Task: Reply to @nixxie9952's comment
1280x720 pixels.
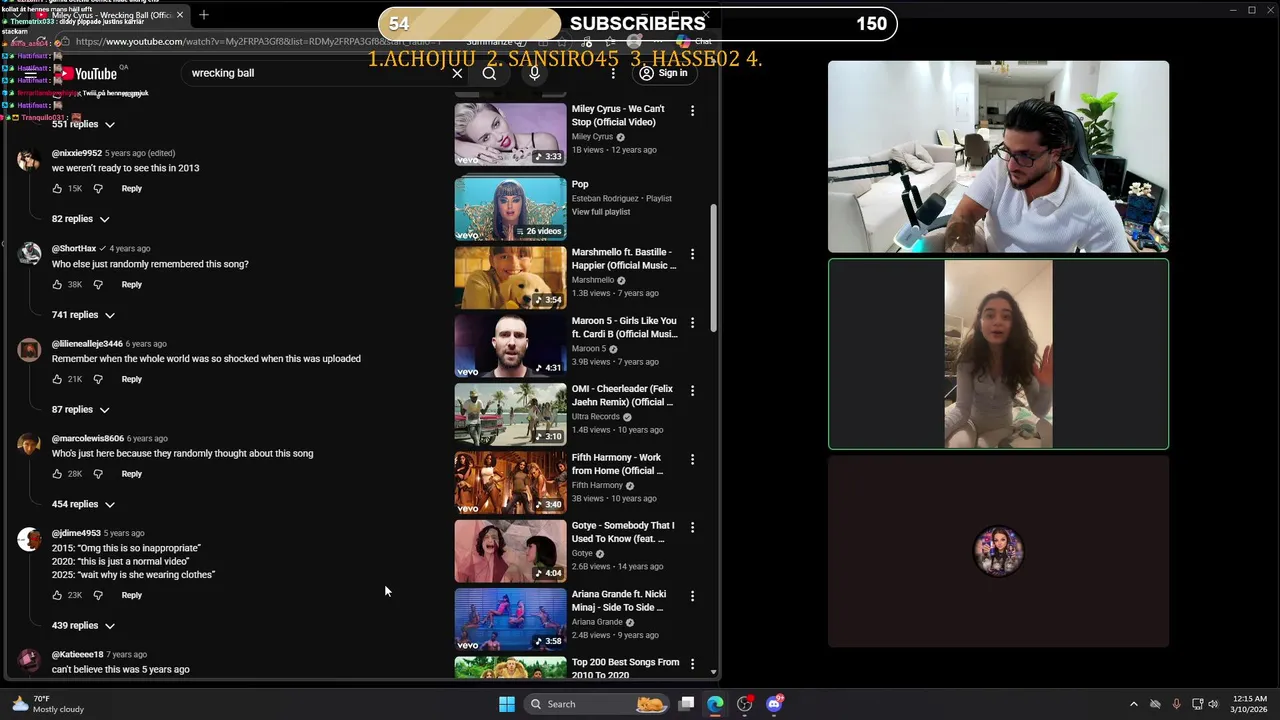Action: [132, 188]
